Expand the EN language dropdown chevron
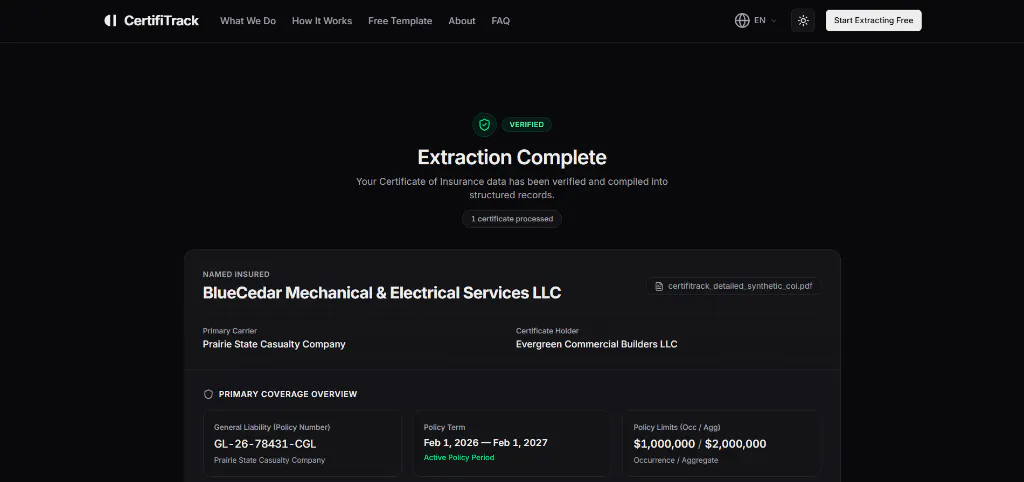The width and height of the screenshot is (1024, 482). pyautogui.click(x=774, y=21)
